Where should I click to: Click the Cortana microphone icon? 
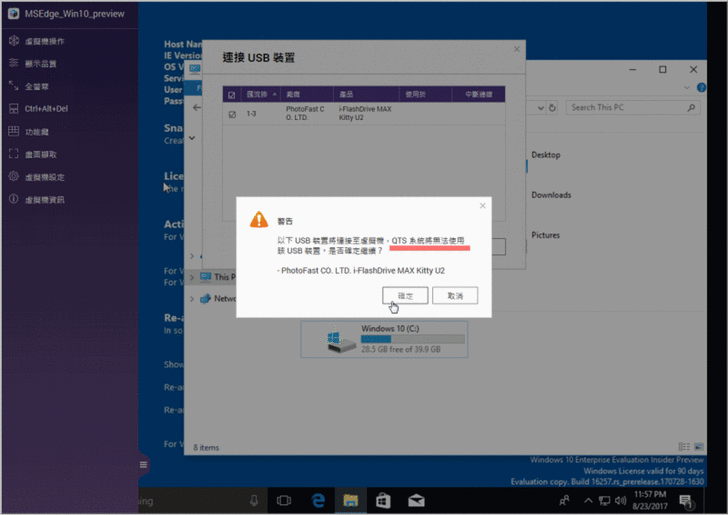(x=254, y=500)
